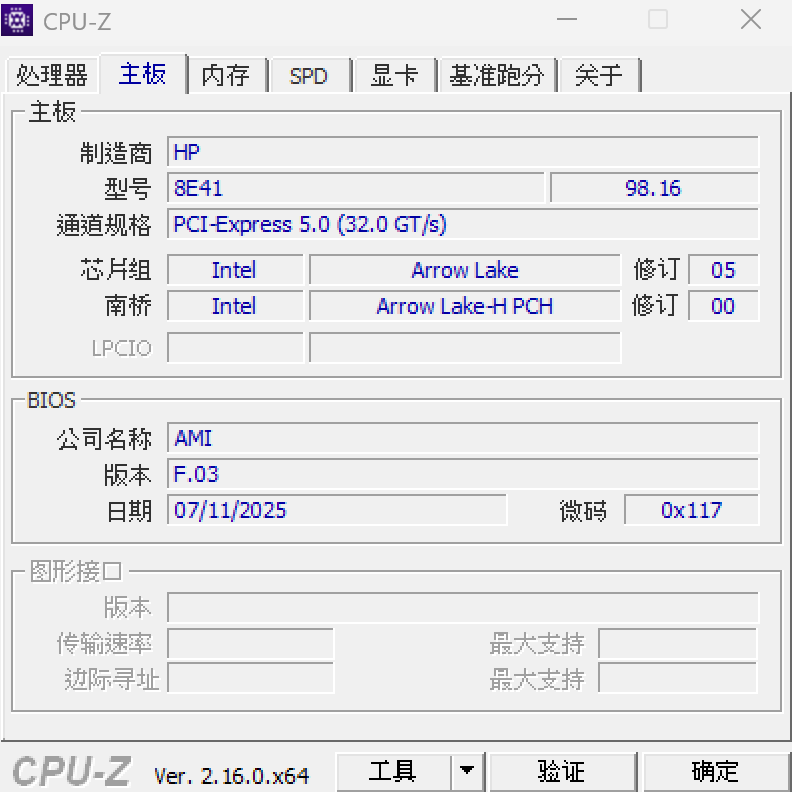Click the BIOS date 07/11/2025
Viewport: 792px width, 792px height.
coord(337,510)
